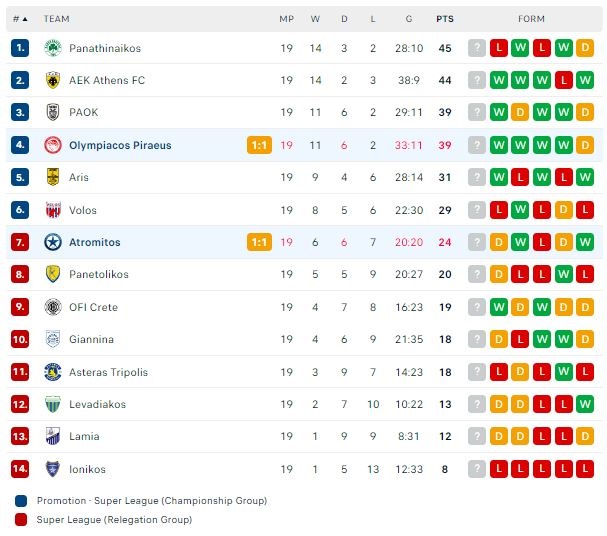Click the Ionikos club crest icon
Viewport: 607px width, 536px height.
[53, 469]
